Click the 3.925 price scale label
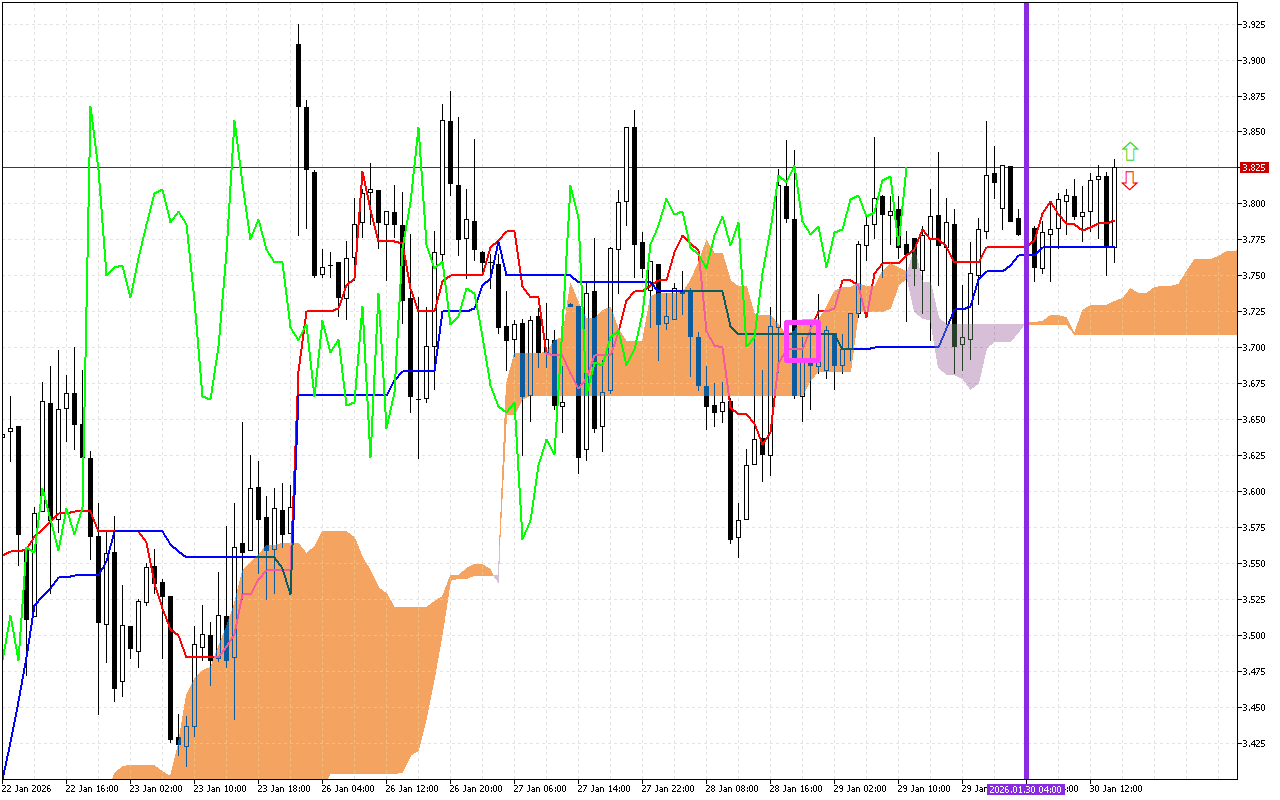Viewport: 1280px width, 800px height. 1253,24
